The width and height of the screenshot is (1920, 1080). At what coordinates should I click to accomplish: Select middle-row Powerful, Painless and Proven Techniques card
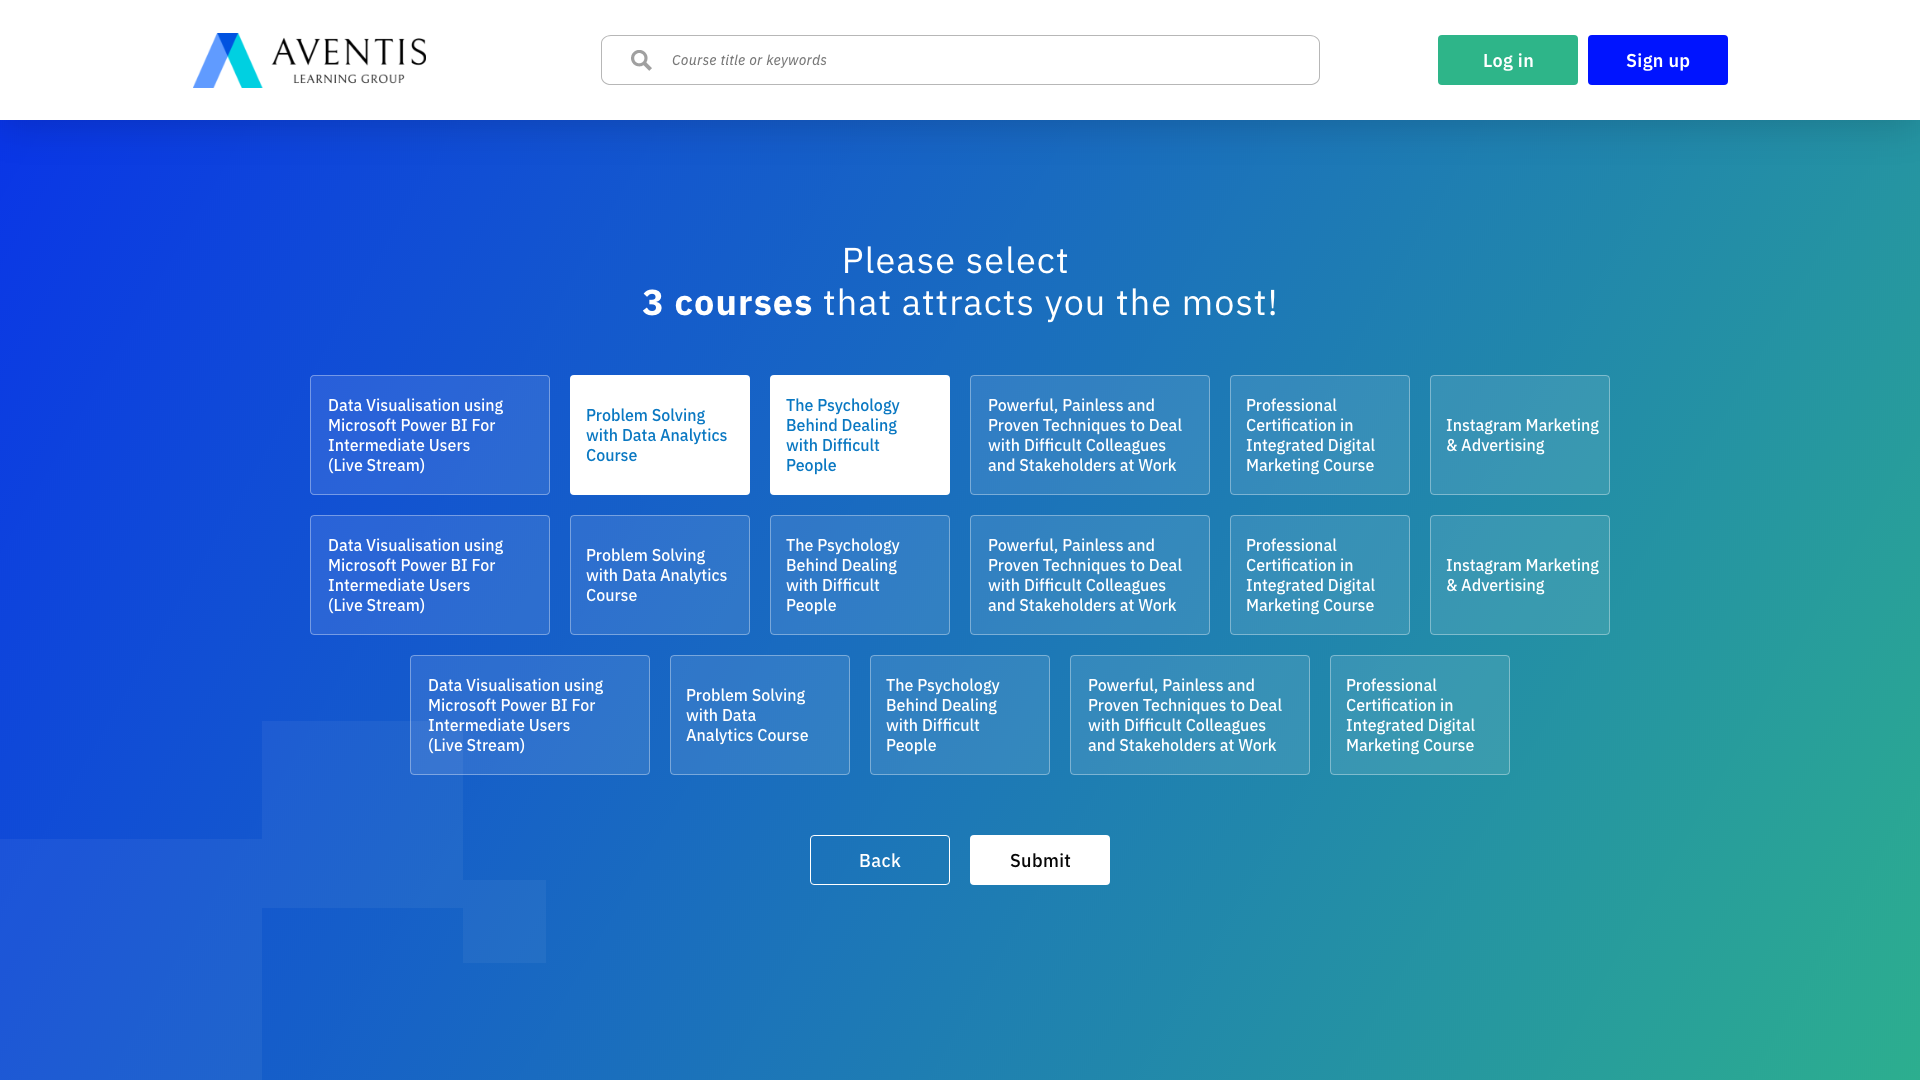click(x=1090, y=575)
